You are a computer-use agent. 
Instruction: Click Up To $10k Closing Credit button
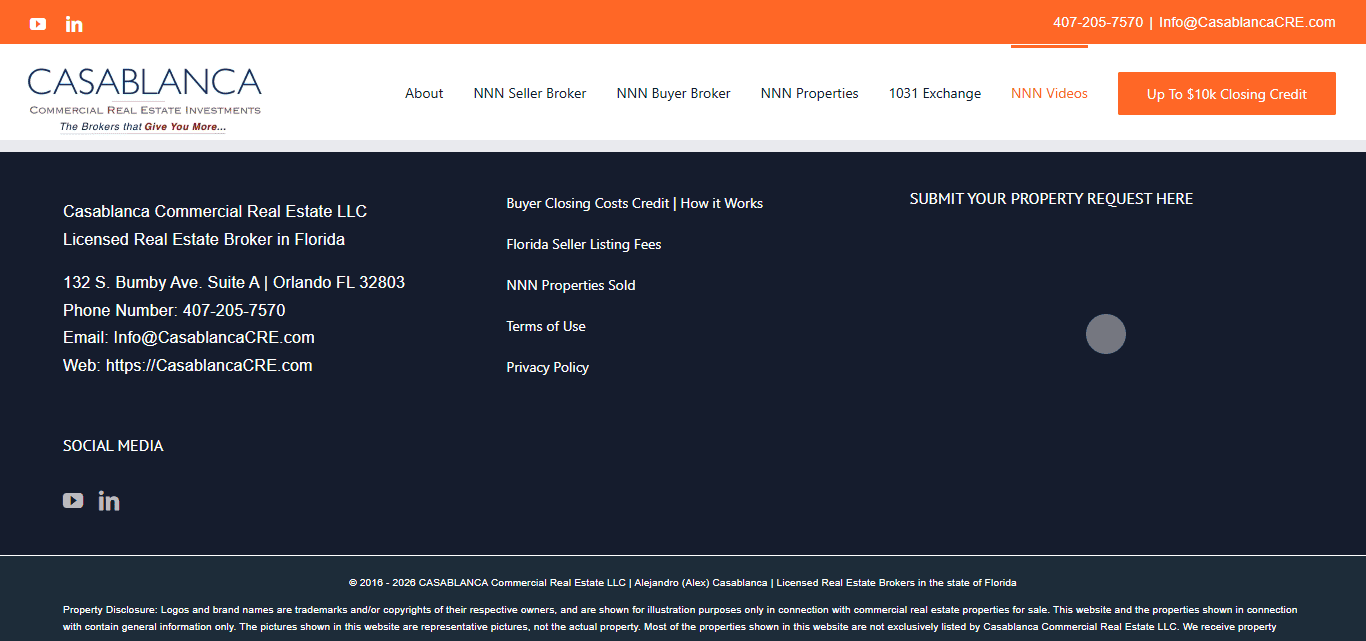tap(1227, 94)
